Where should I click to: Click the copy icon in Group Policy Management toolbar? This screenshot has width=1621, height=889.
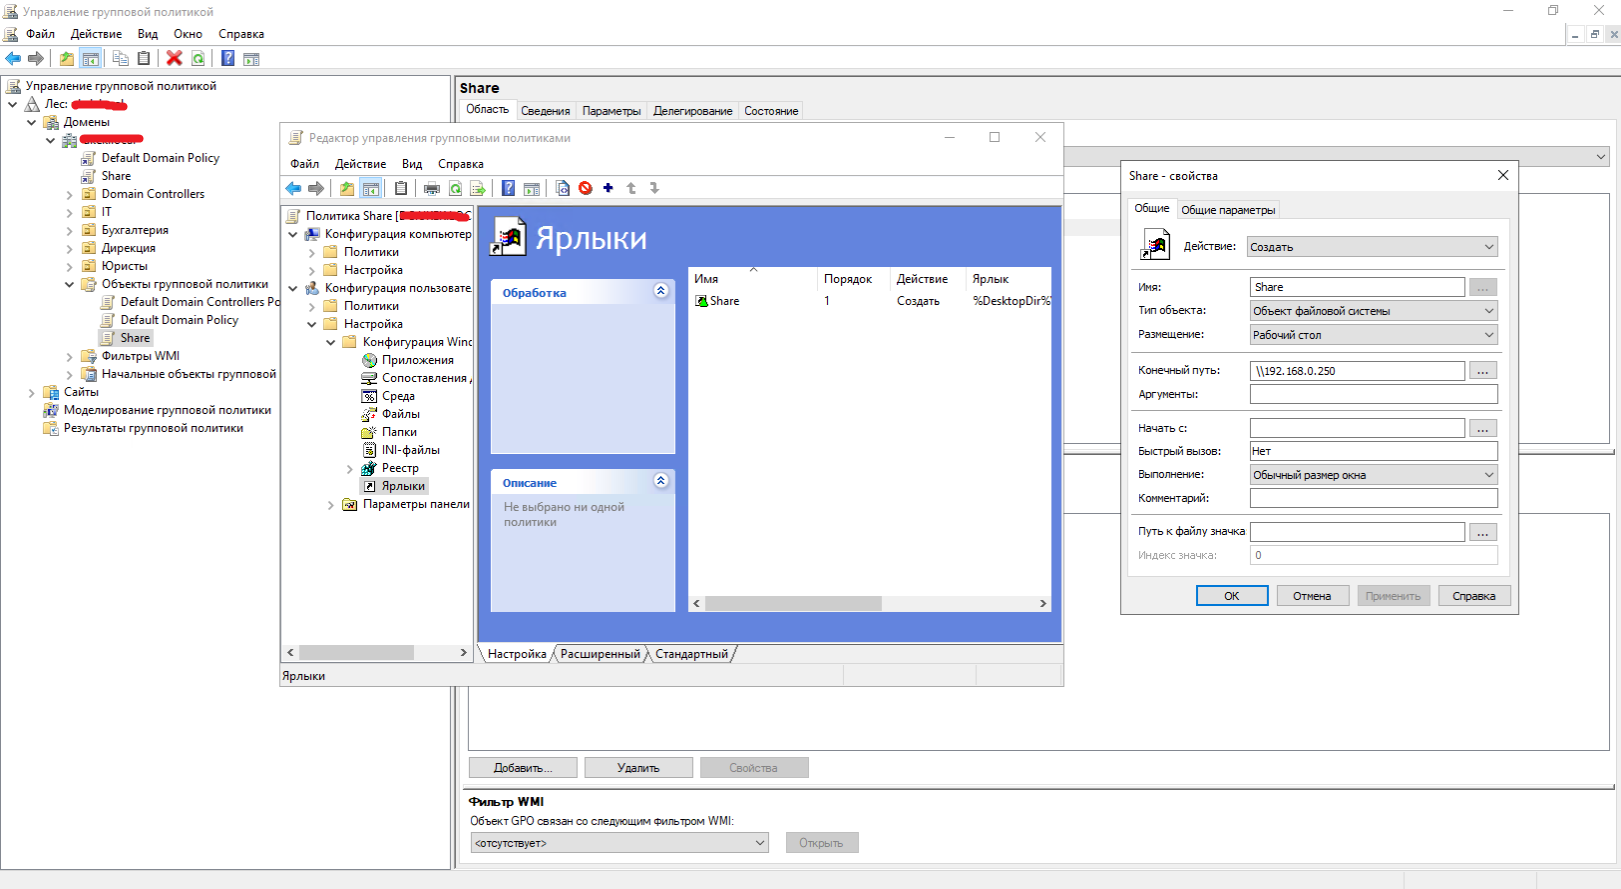tap(120, 59)
